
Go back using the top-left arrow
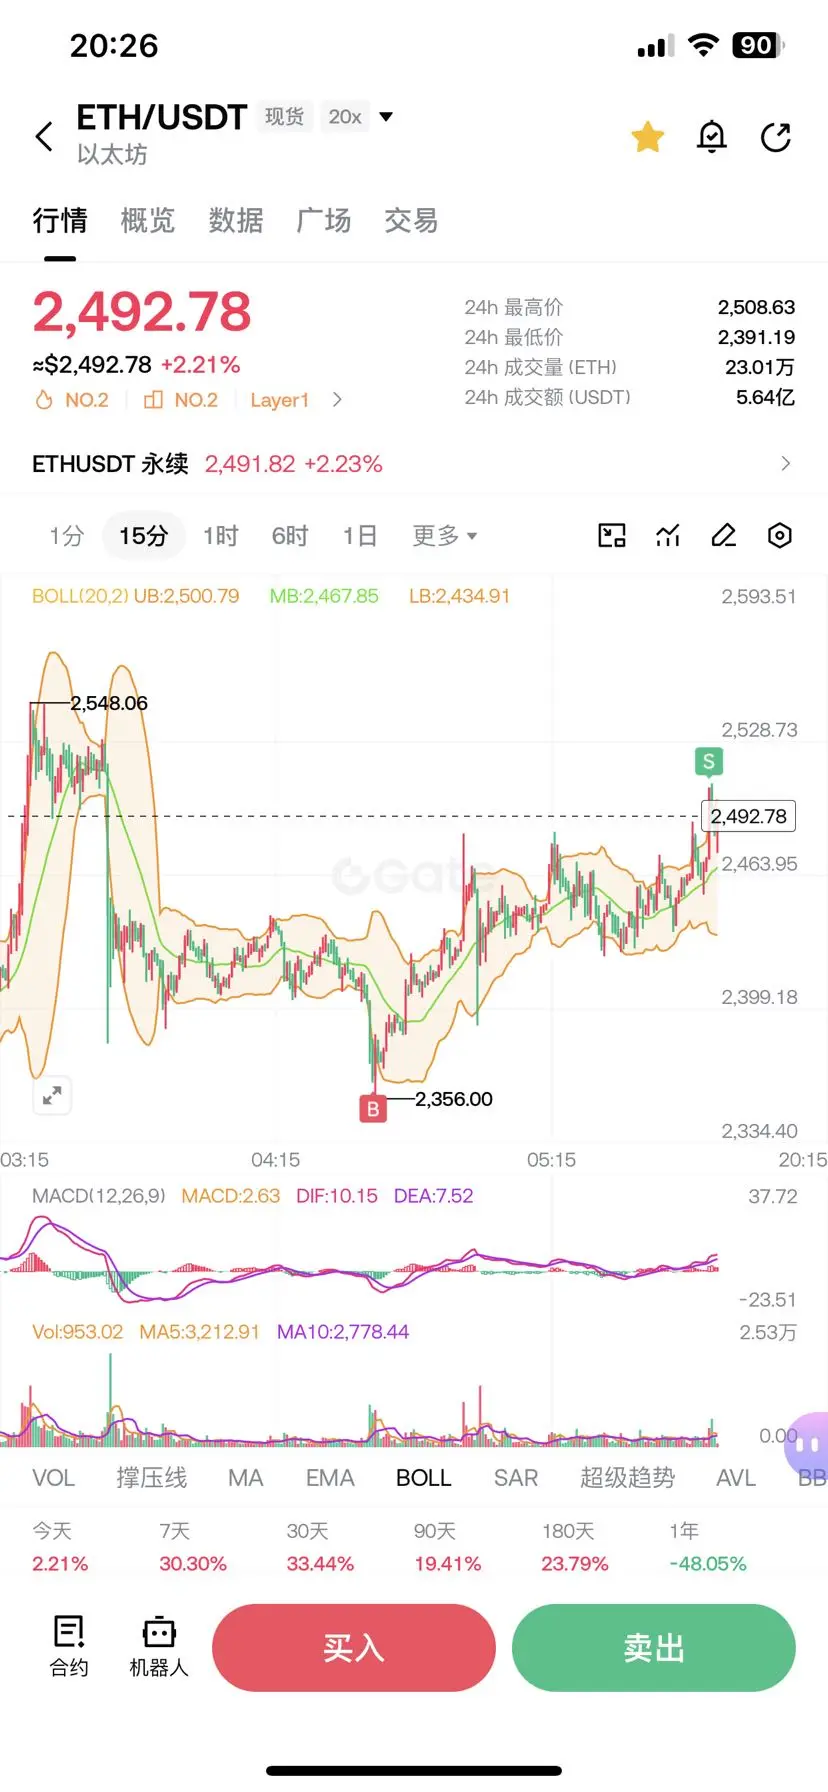point(44,137)
